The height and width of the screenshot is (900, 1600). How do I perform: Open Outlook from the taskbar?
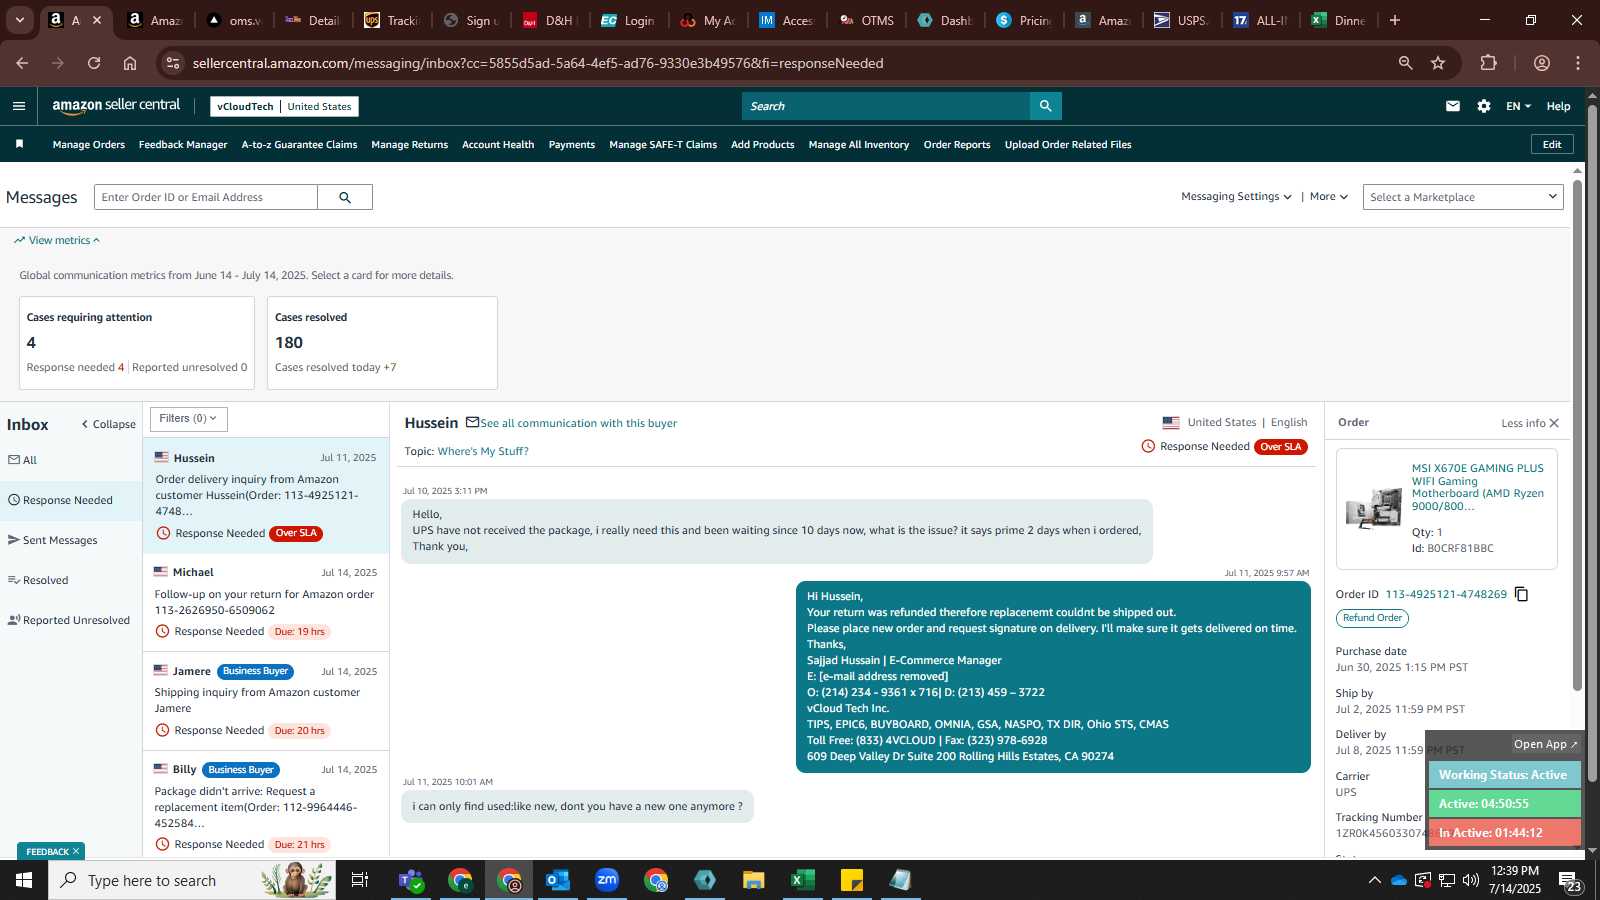[558, 880]
